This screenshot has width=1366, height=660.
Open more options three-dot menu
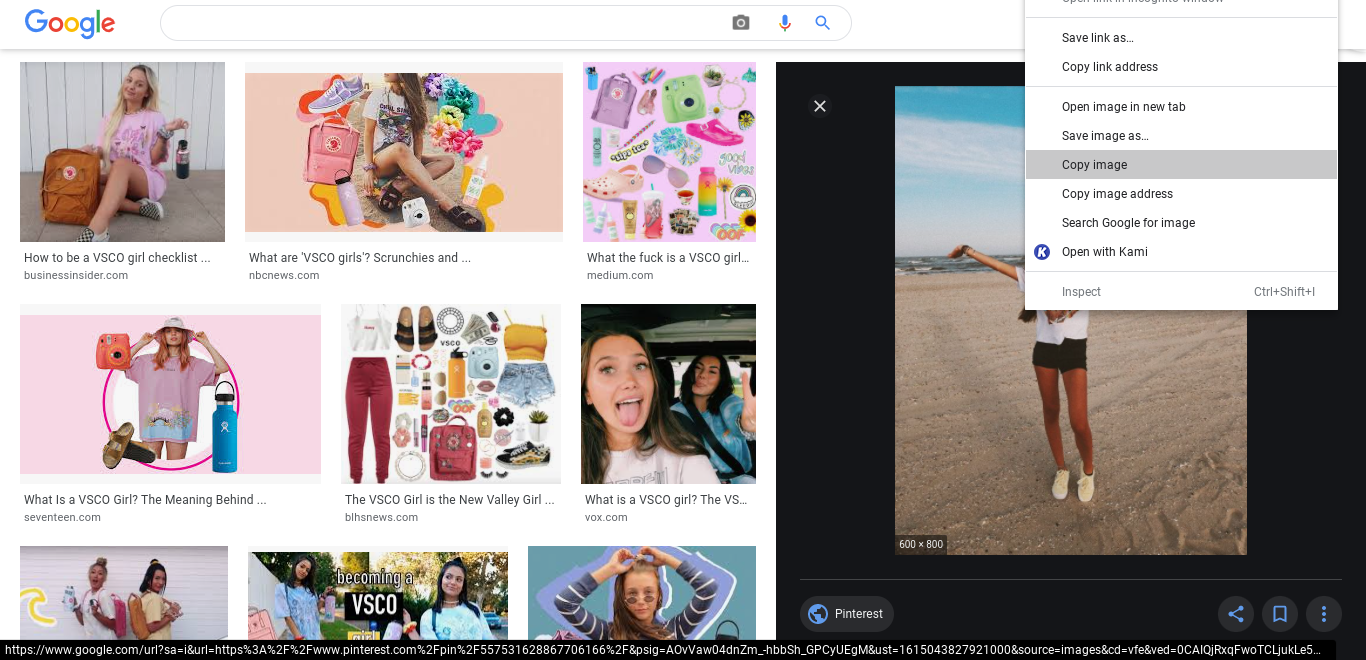pos(1324,614)
